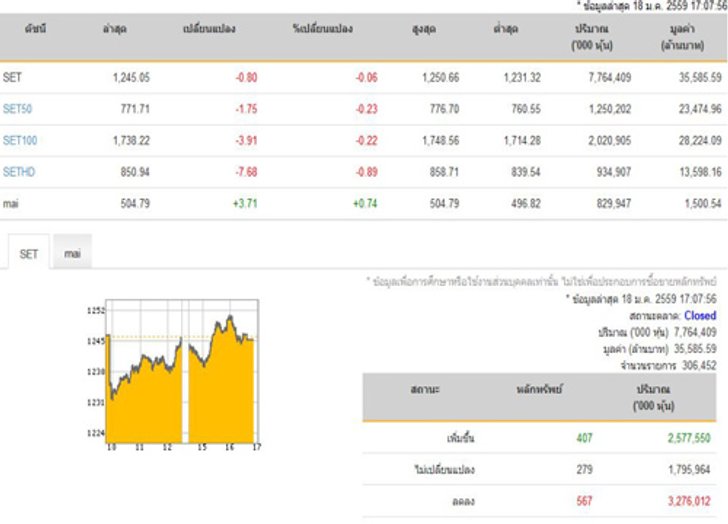
Task: Select SETHD volume 934,907
Action: click(x=613, y=172)
